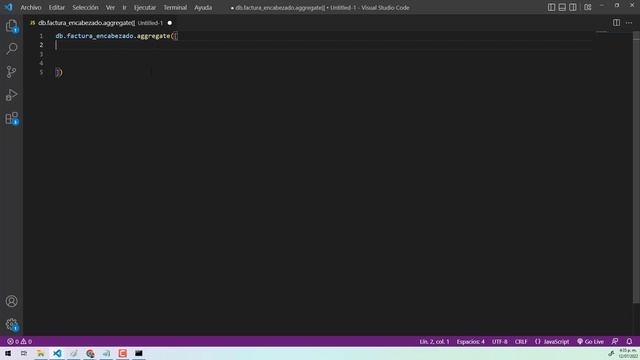Toggle the secondary side bar layout icon
Image resolution: width=640 pixels, height=360 pixels.
point(573,7)
